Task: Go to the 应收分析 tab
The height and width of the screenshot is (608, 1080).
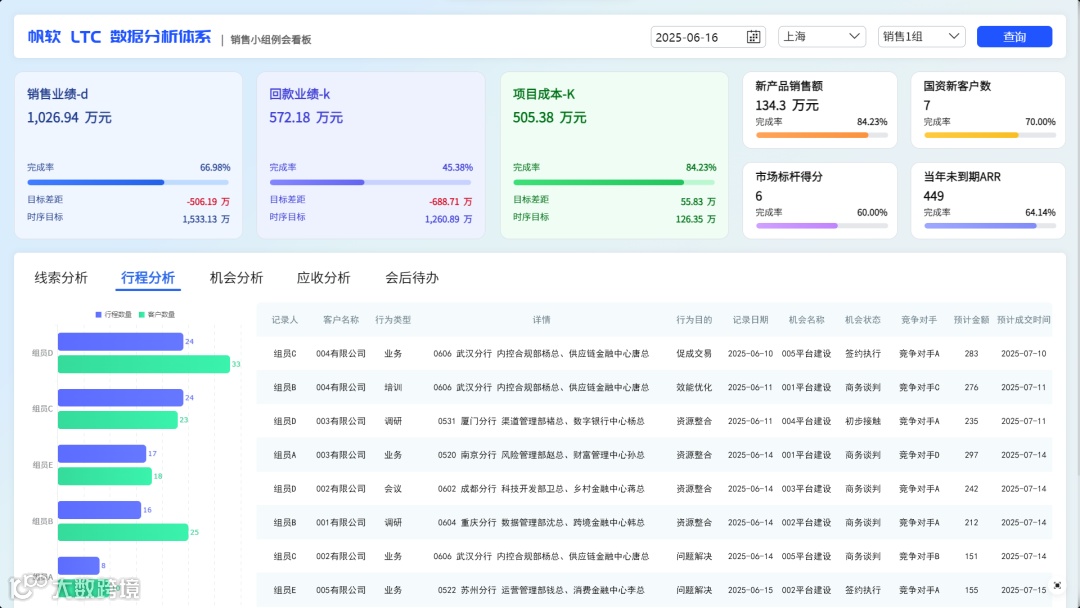Action: pos(324,277)
